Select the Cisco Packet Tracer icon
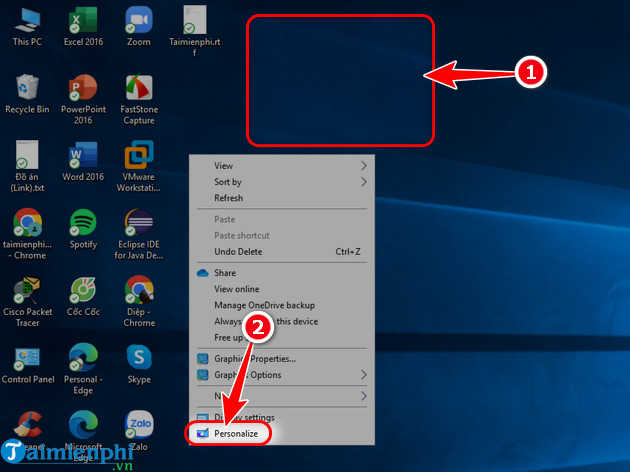Screen dimensions: 630x472 pyautogui.click(x=27, y=290)
